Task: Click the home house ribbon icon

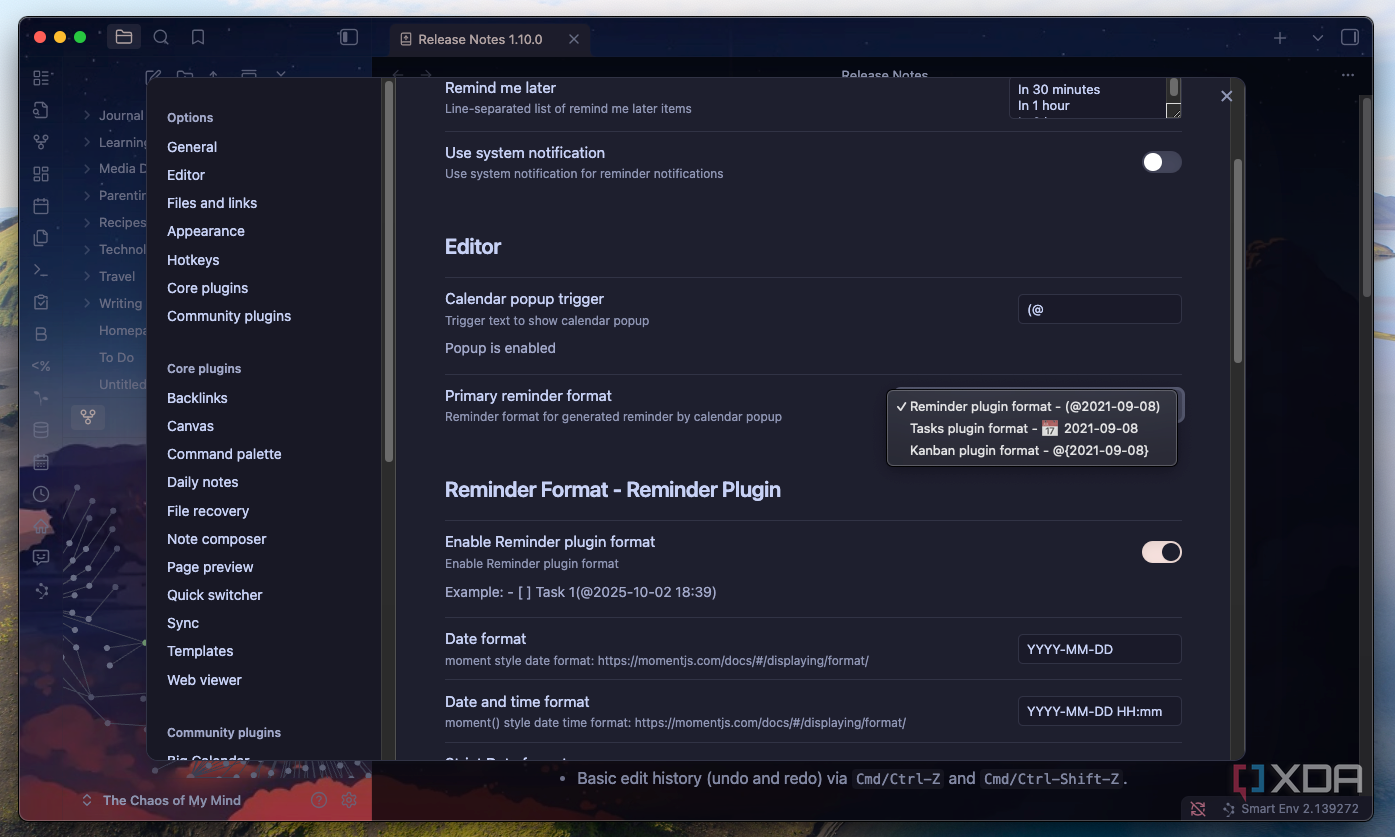Action: [41, 526]
